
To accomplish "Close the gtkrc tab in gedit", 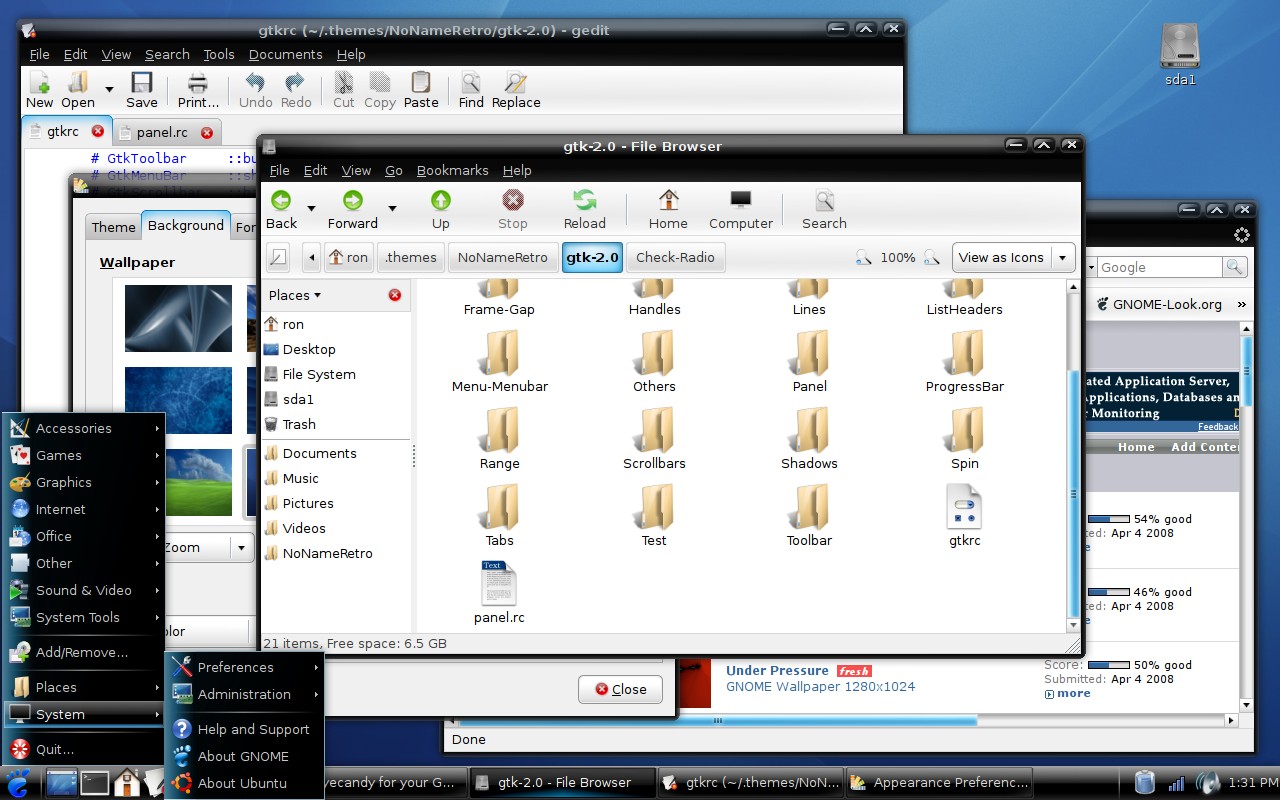I will tap(97, 131).
